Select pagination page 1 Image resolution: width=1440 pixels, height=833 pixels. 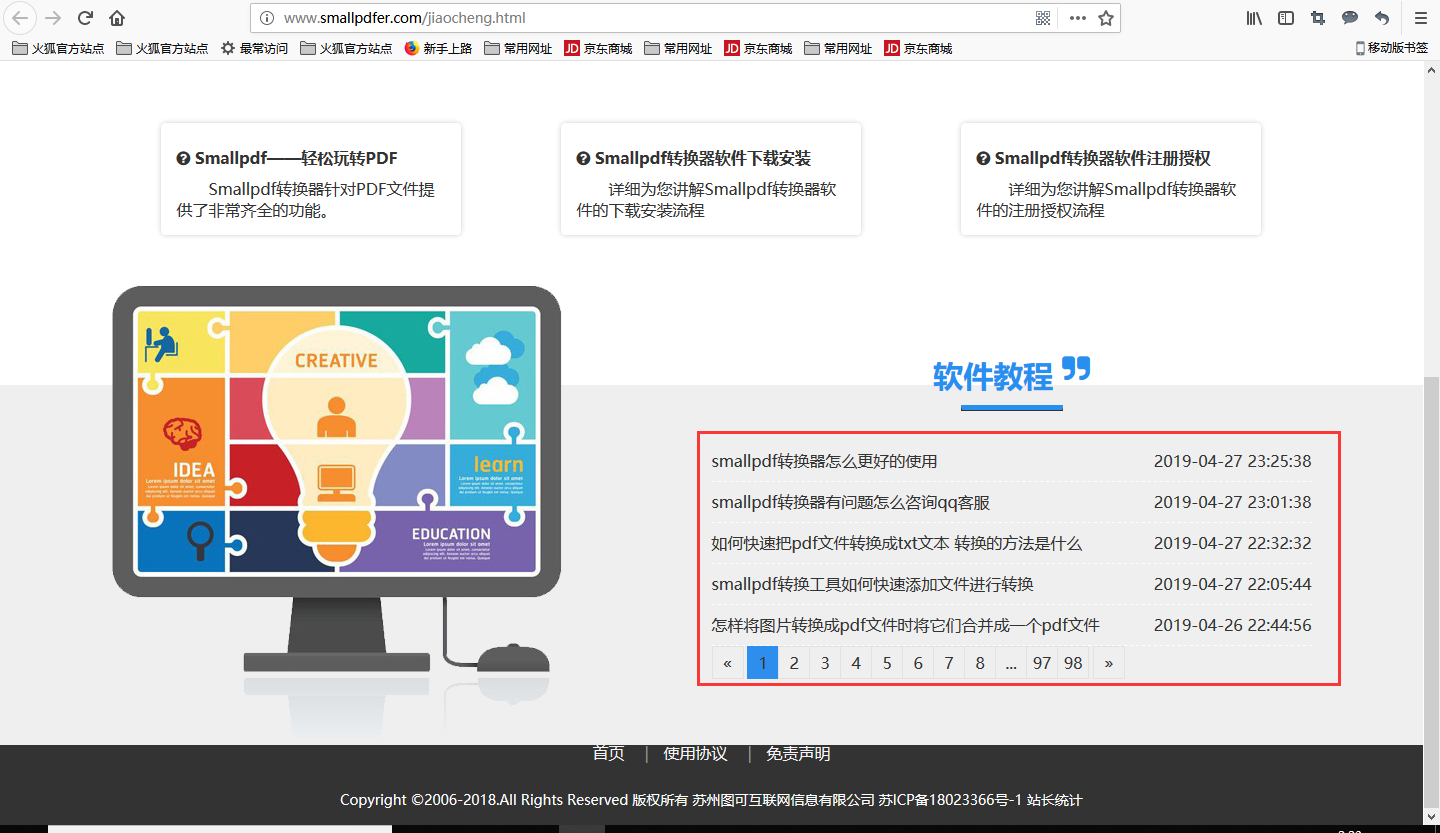tap(762, 663)
